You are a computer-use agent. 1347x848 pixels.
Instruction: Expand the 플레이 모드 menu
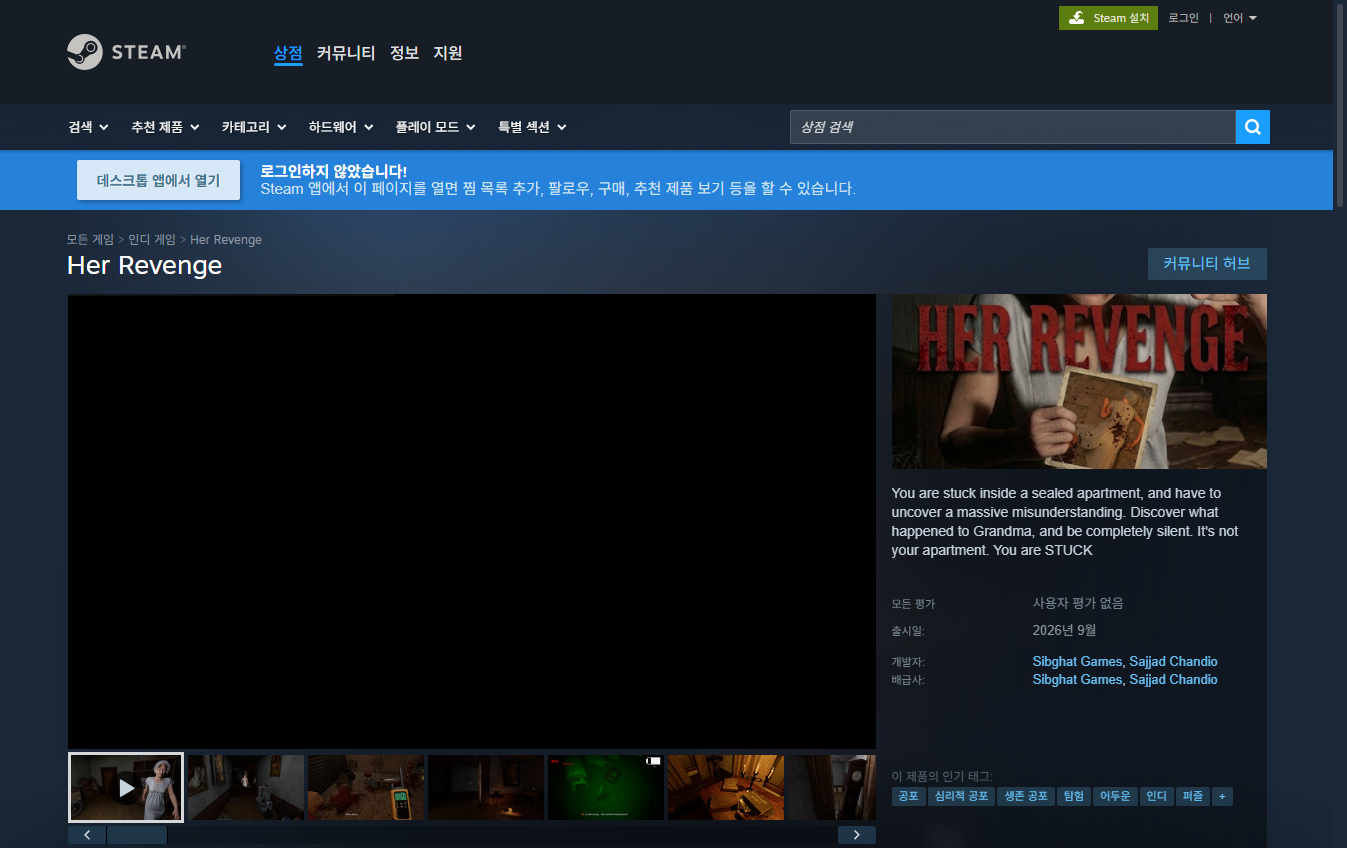point(435,127)
